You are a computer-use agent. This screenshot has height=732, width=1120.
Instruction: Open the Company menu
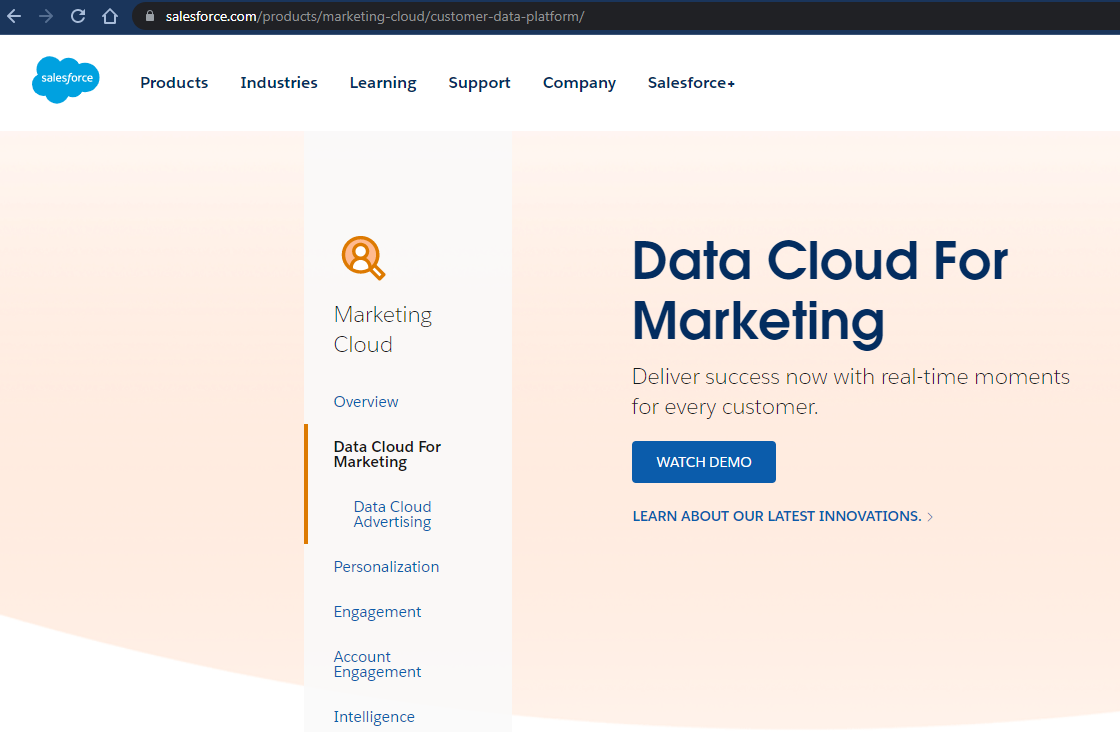pos(579,83)
